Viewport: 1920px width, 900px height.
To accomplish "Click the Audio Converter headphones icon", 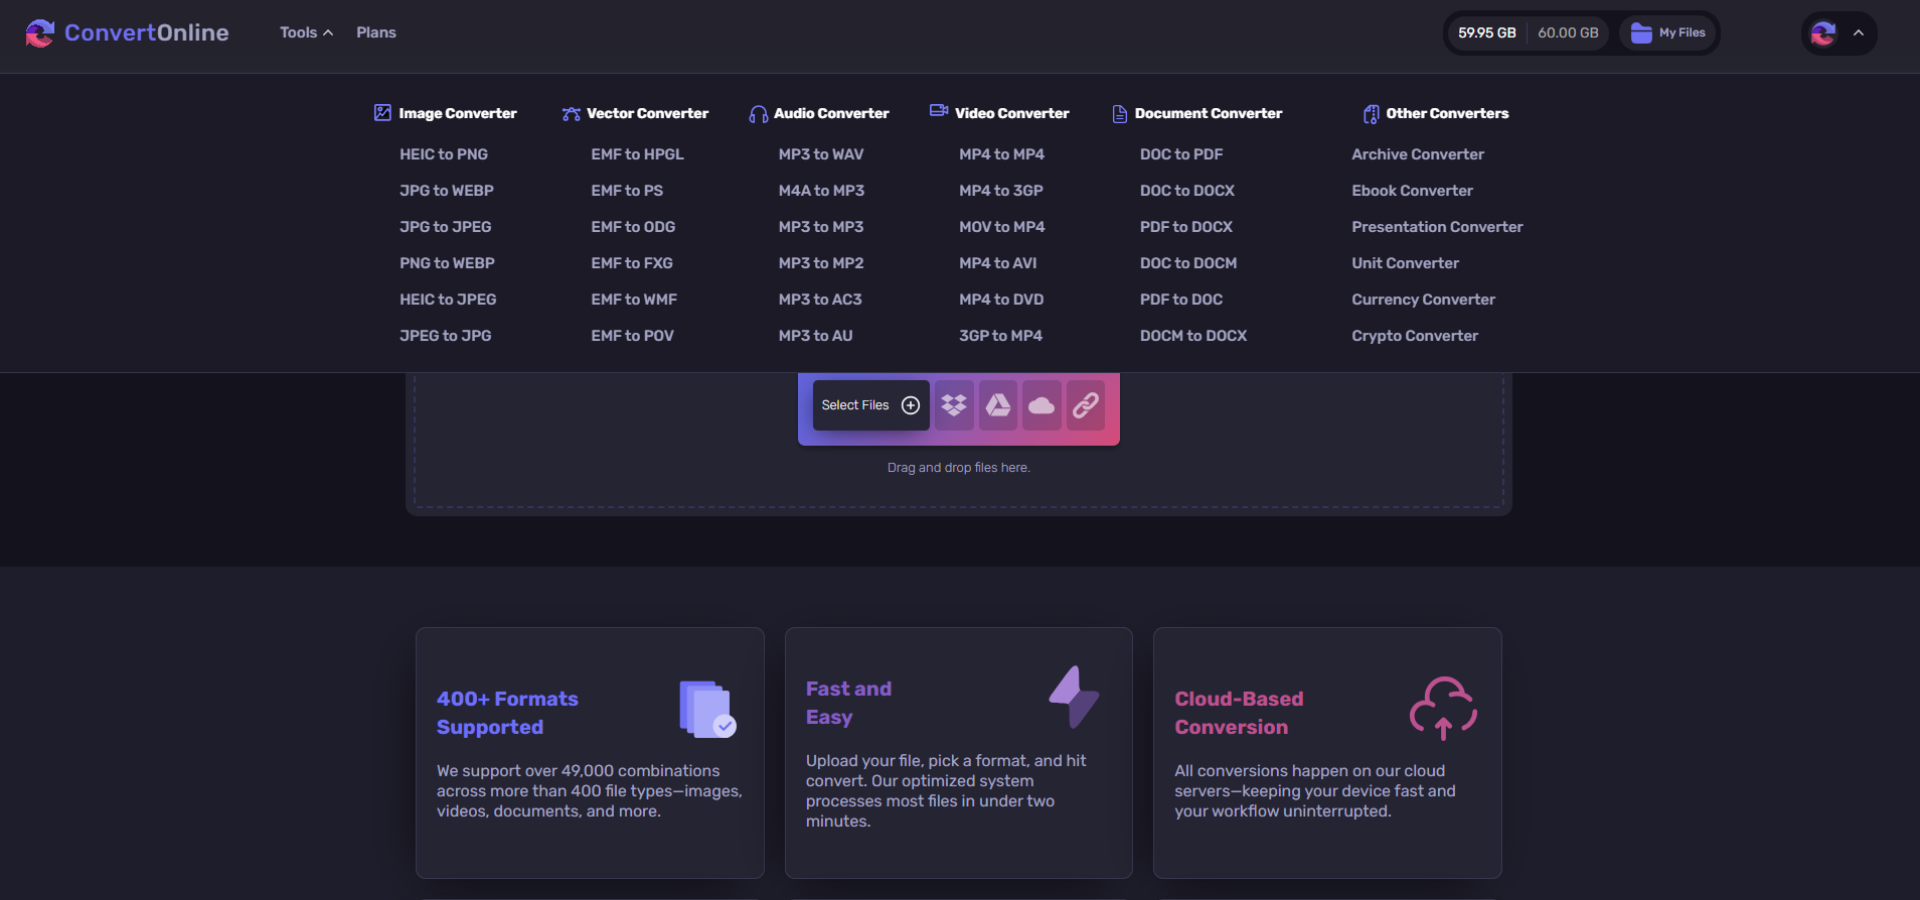I will [x=757, y=113].
